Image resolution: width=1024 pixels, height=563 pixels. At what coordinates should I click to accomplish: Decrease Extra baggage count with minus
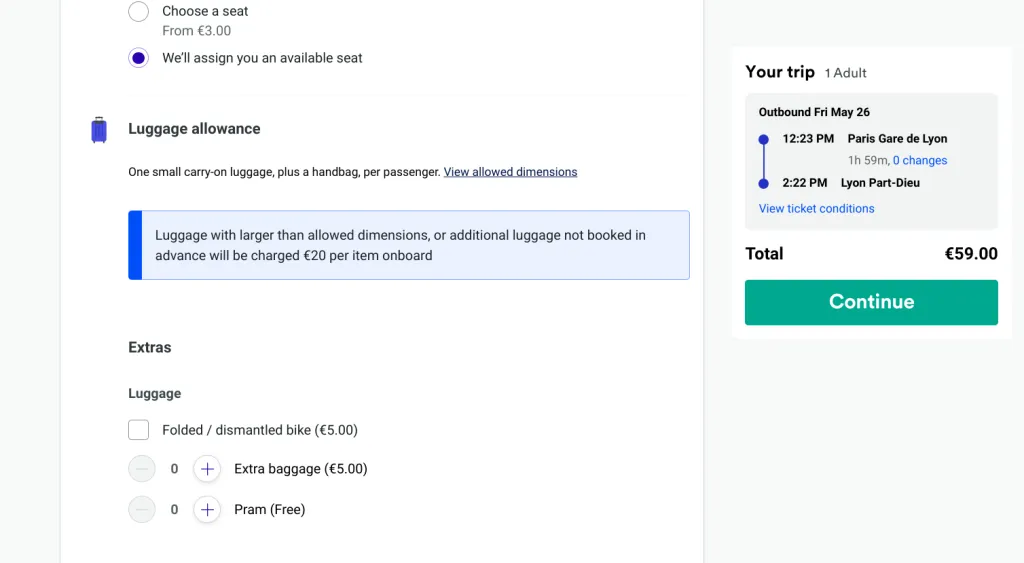click(142, 469)
